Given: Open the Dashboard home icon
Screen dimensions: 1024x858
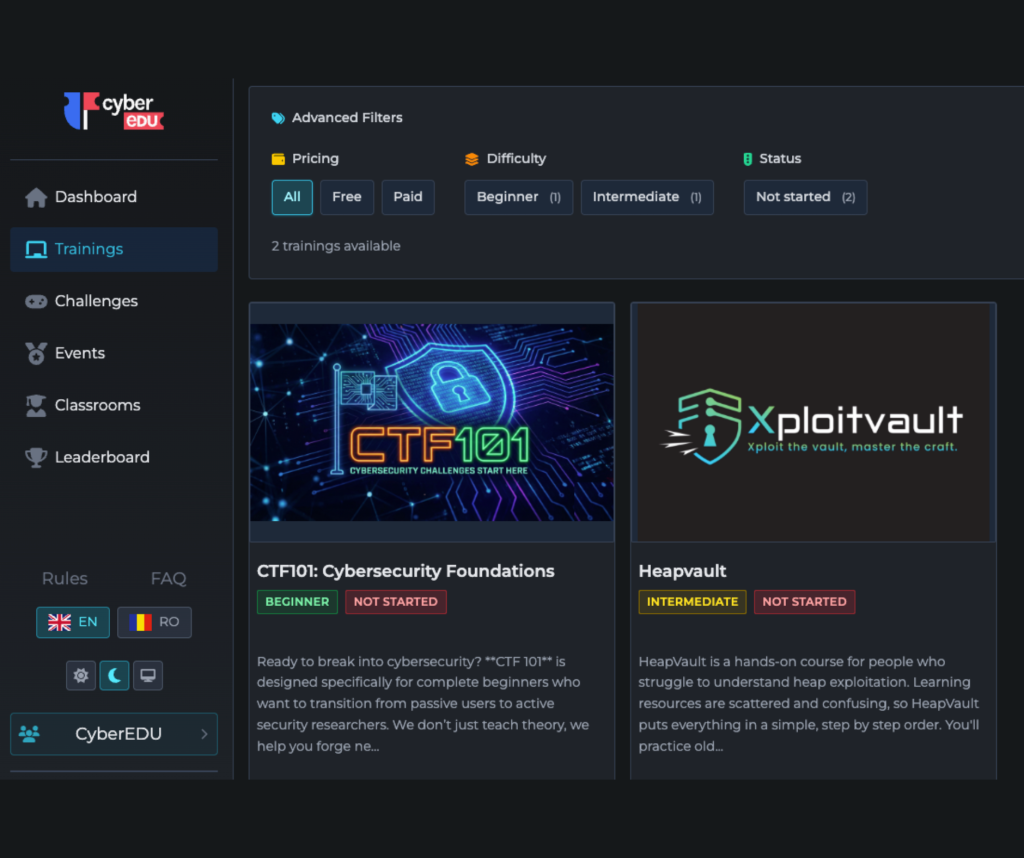Looking at the screenshot, I should pos(36,198).
